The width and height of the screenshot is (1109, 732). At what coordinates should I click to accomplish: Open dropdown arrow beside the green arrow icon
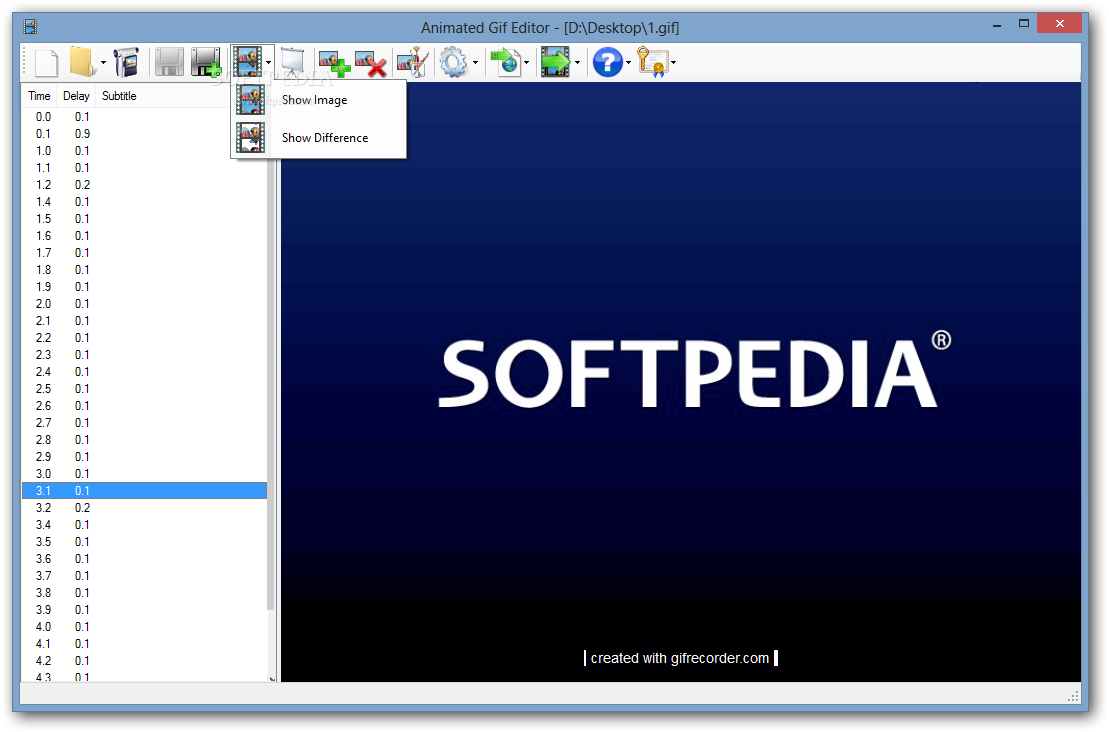coord(577,63)
